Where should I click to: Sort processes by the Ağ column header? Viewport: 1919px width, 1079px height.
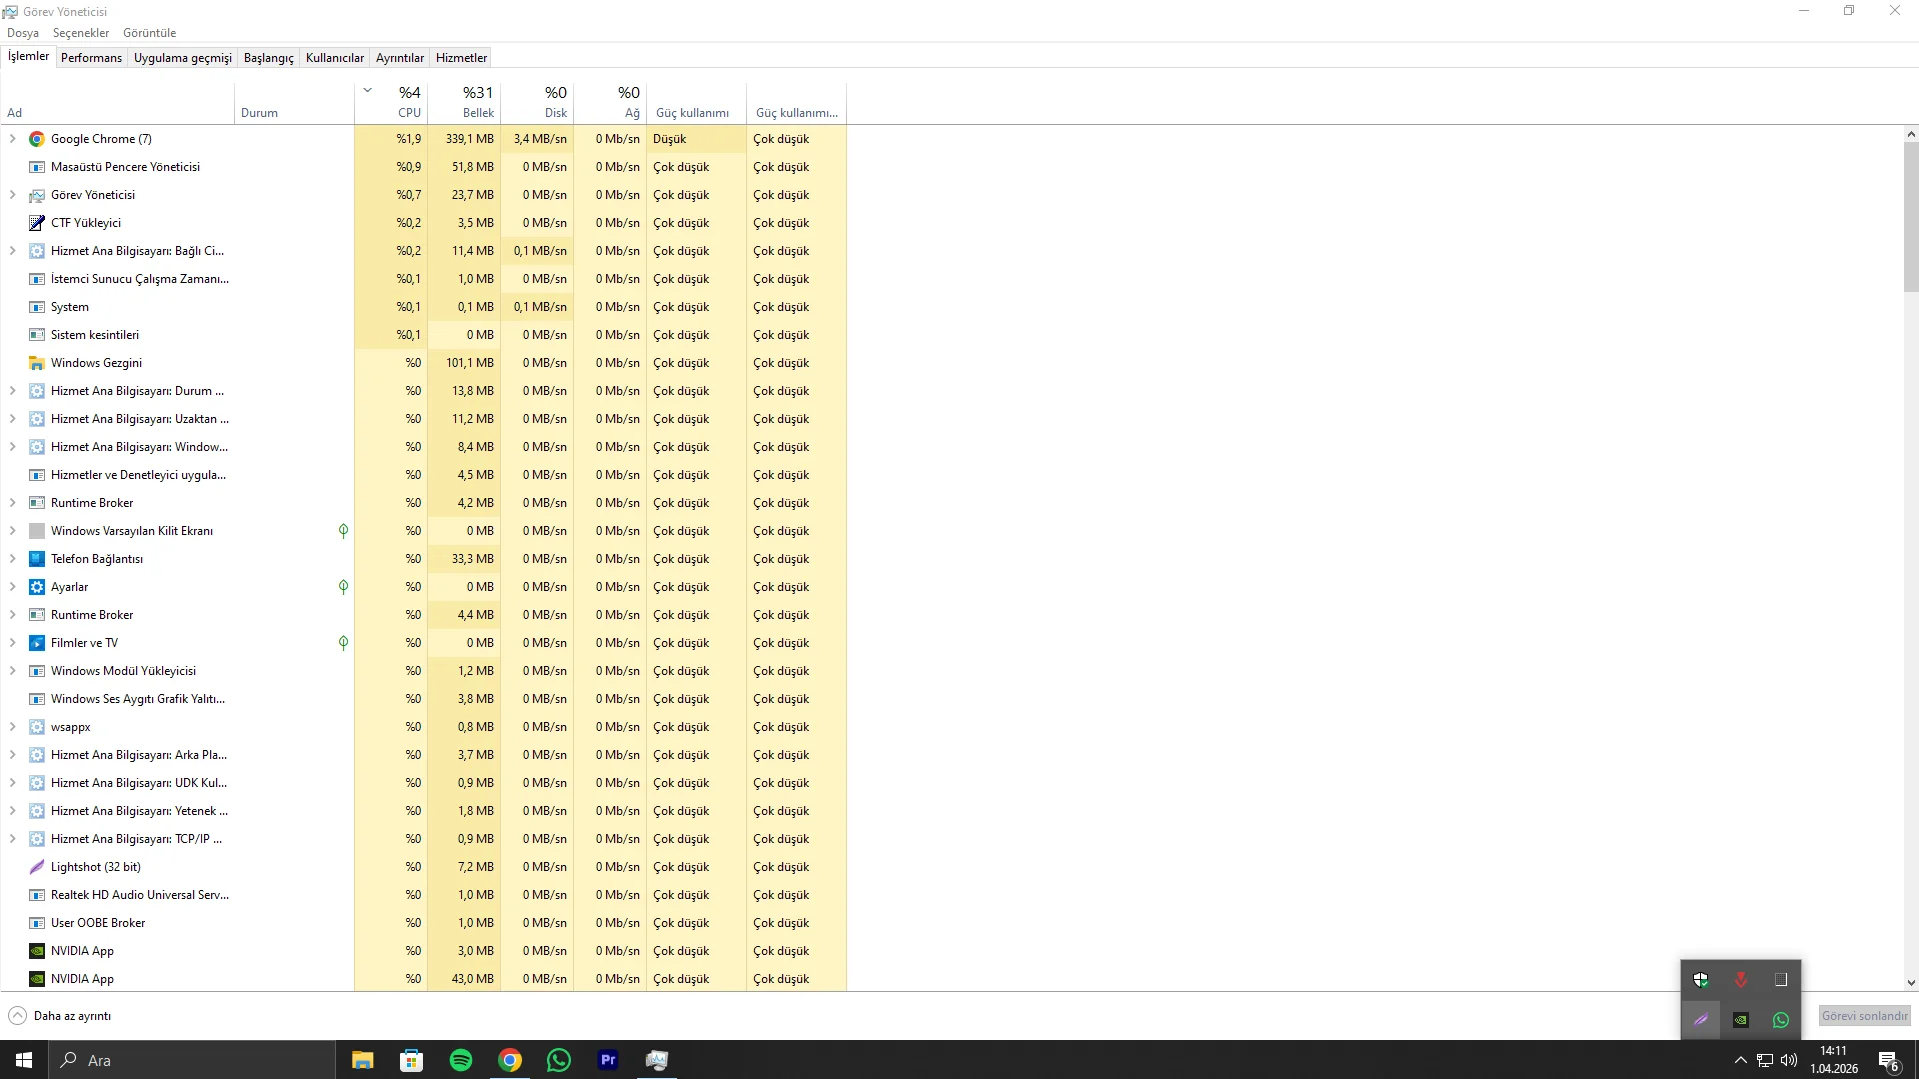610,102
